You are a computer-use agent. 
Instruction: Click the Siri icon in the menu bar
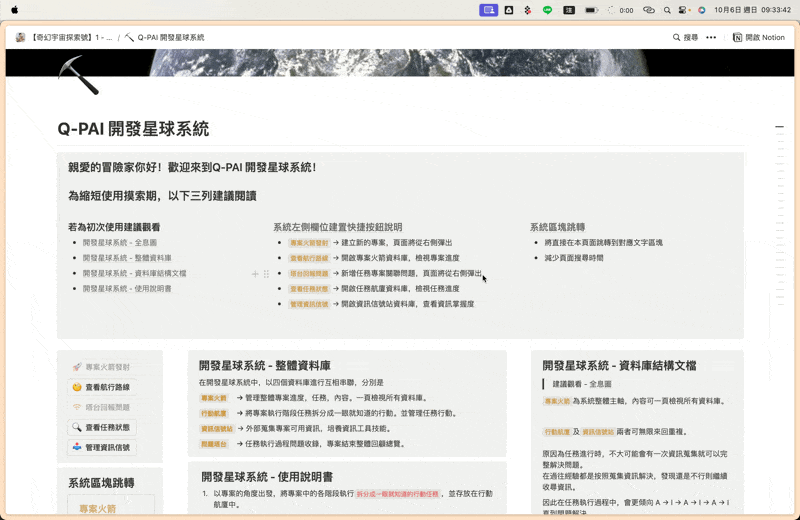[702, 10]
